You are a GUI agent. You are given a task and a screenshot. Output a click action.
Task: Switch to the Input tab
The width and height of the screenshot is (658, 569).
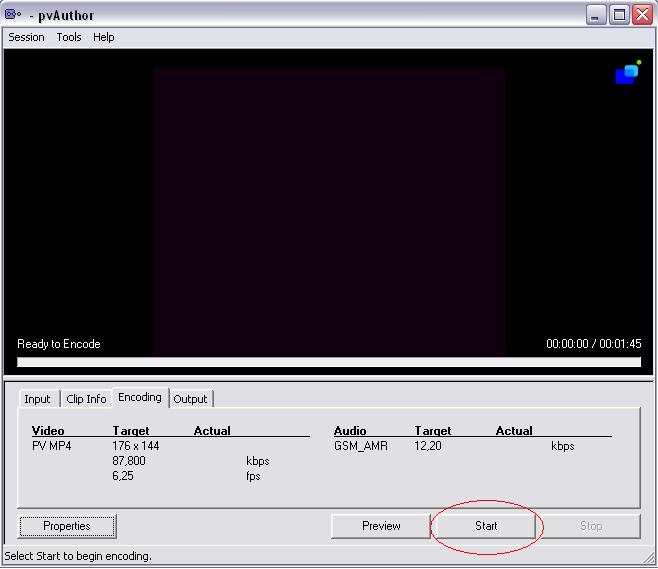(37, 399)
